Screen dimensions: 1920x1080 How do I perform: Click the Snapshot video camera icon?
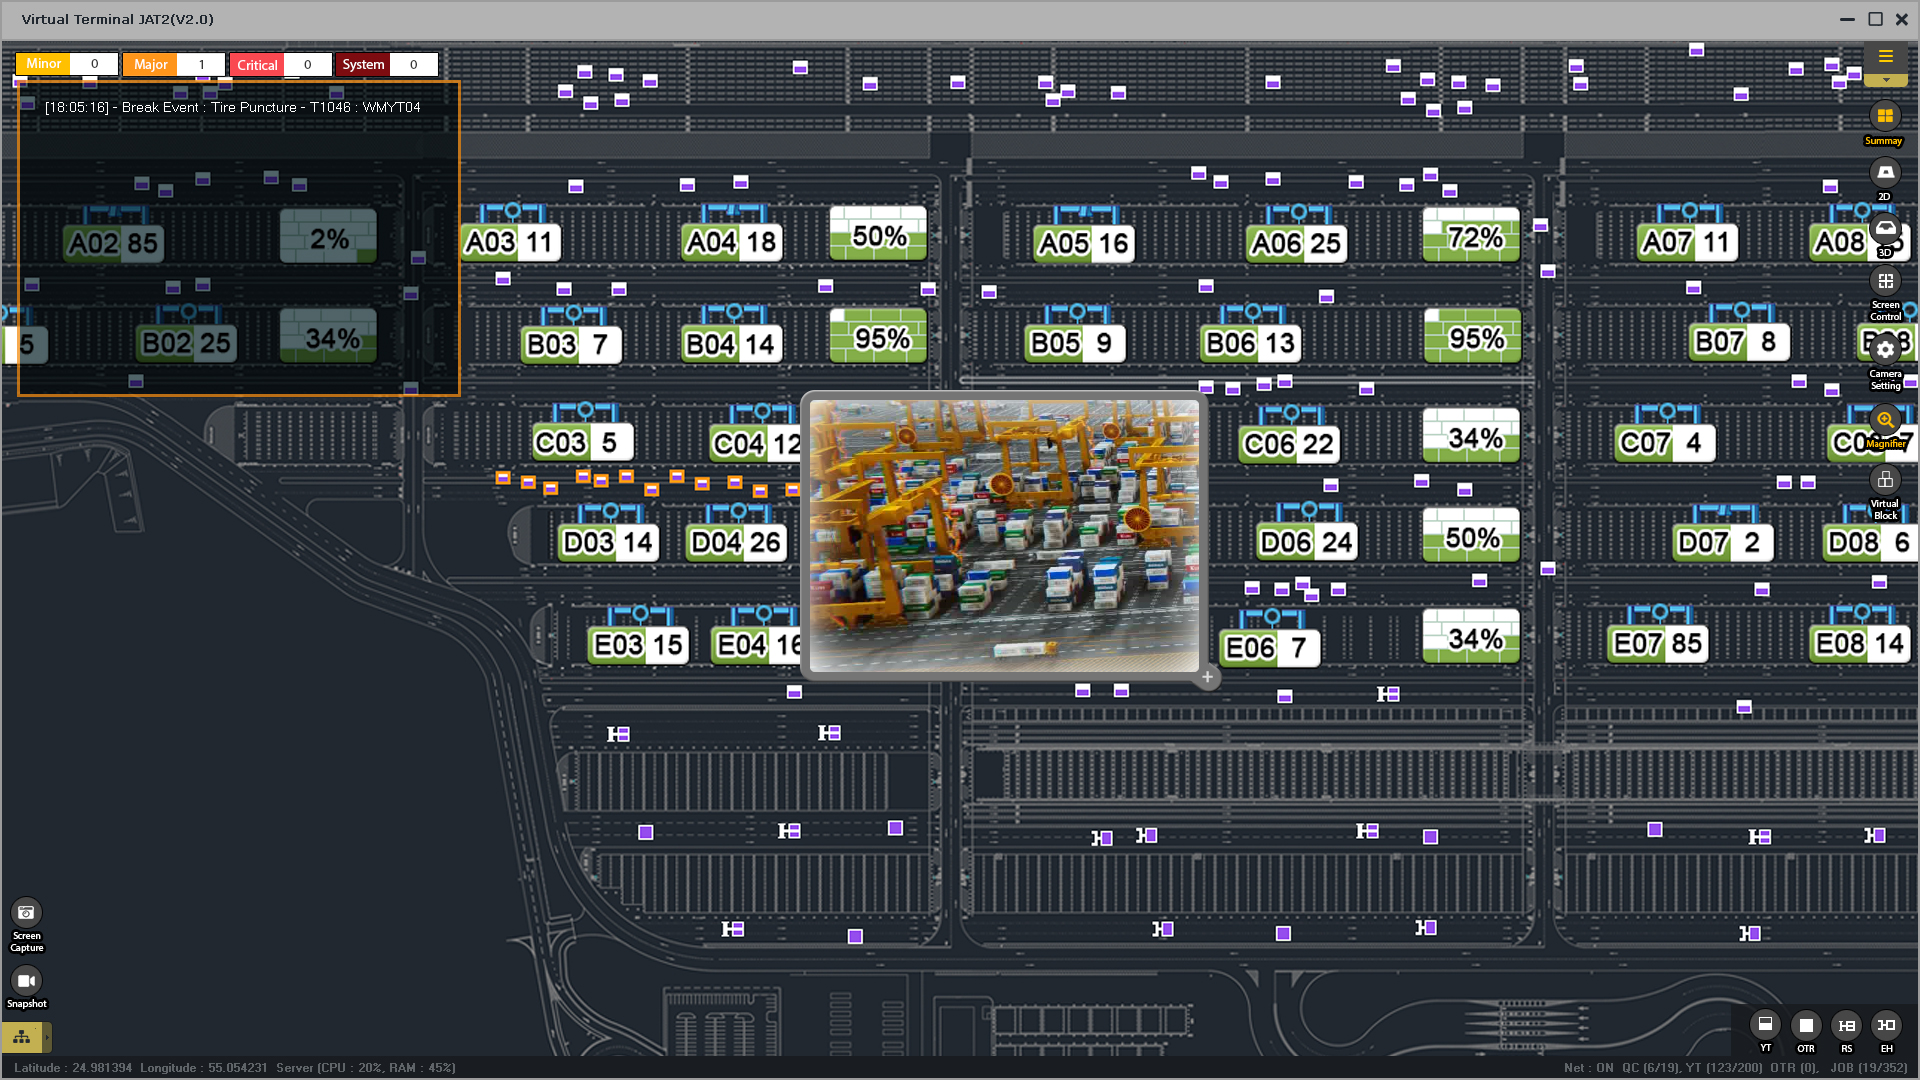click(x=26, y=981)
